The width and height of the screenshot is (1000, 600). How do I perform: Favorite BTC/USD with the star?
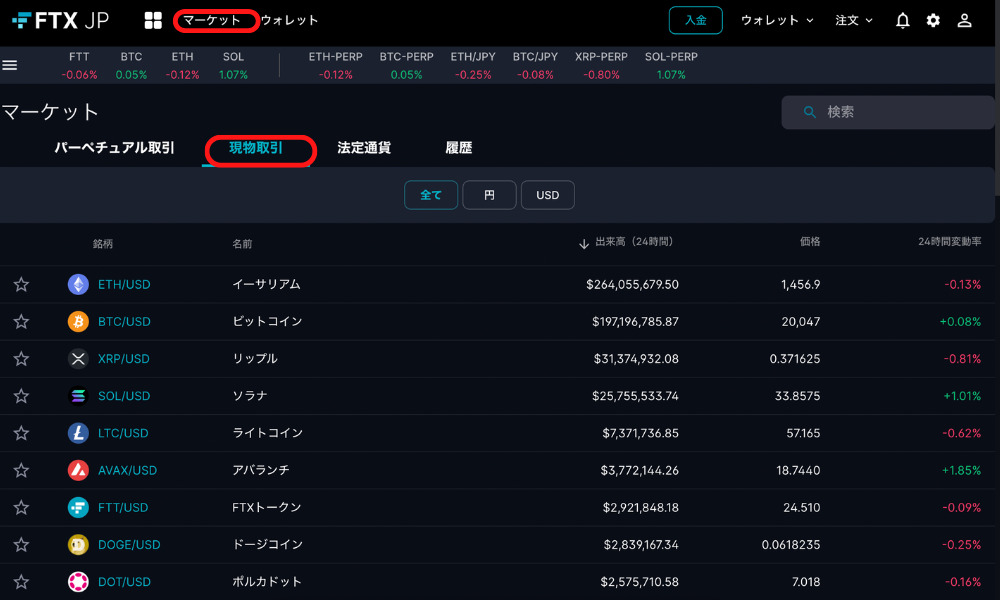coord(21,321)
